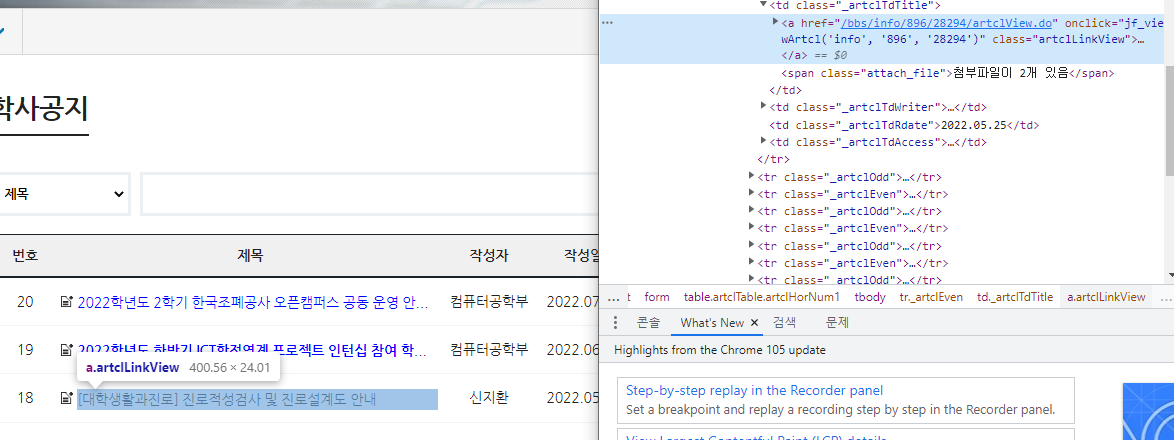Open the drawer's three-dot more tools menu

coord(615,323)
